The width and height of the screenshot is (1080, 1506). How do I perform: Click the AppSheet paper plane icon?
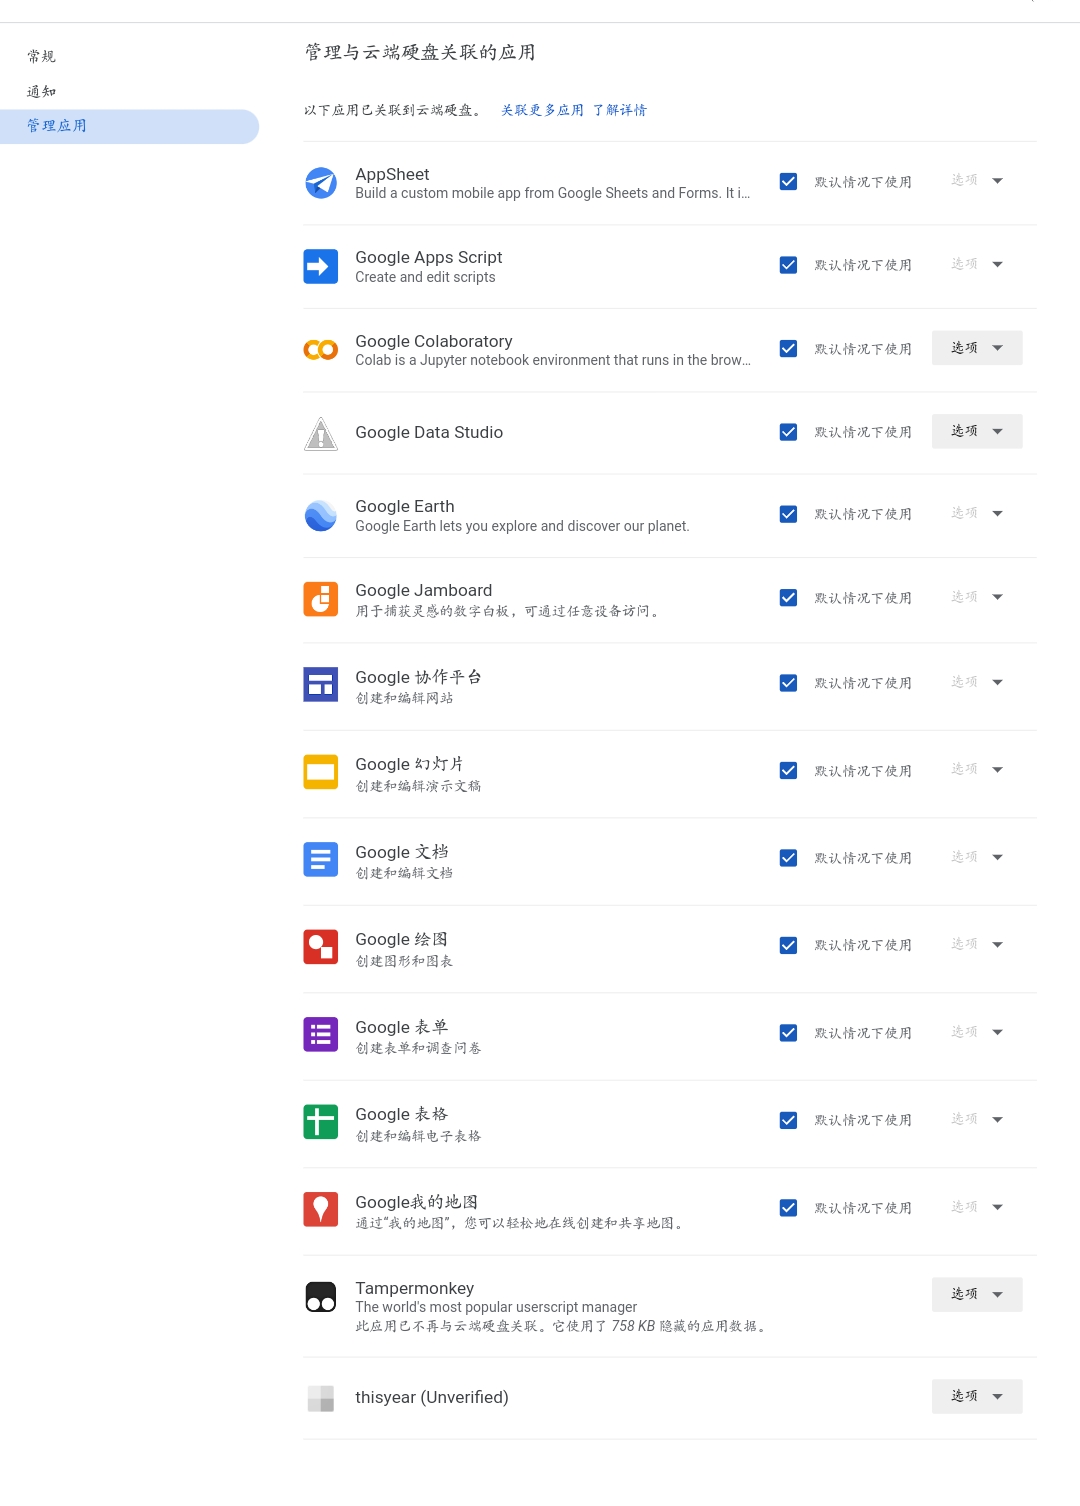click(321, 183)
